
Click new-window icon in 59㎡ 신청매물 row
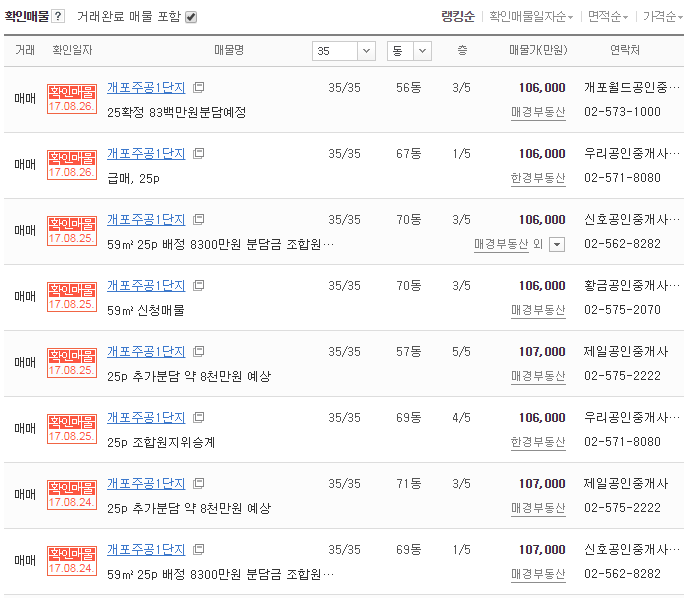point(199,285)
